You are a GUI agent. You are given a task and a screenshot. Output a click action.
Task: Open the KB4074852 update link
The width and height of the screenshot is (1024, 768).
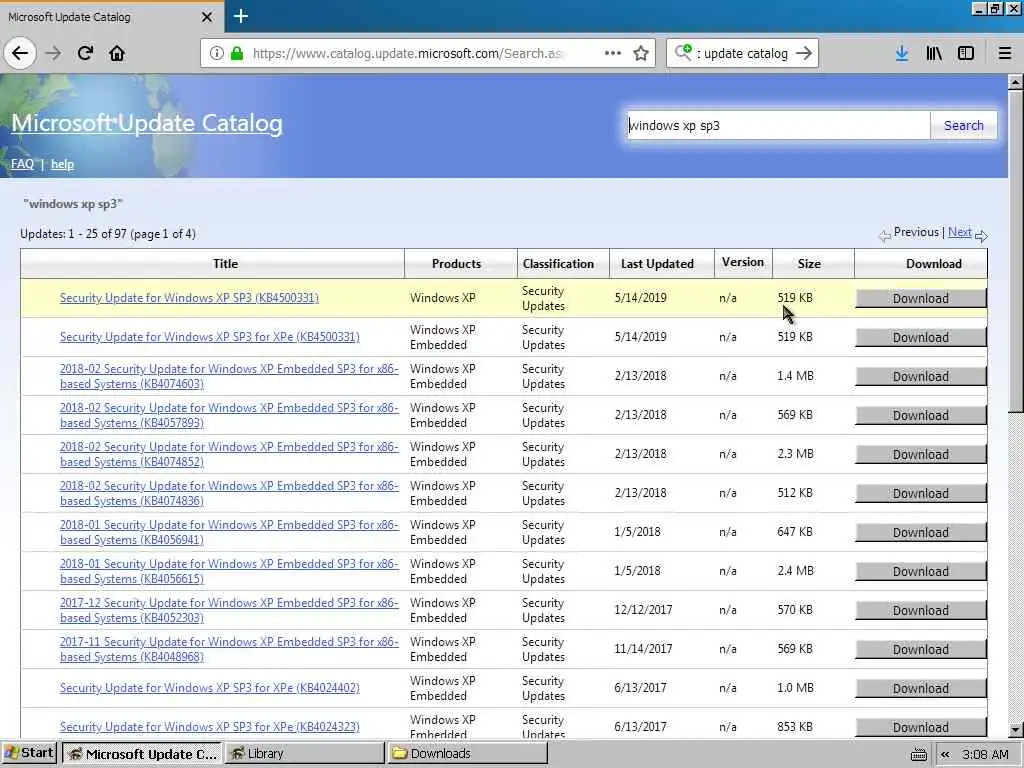[229, 455]
